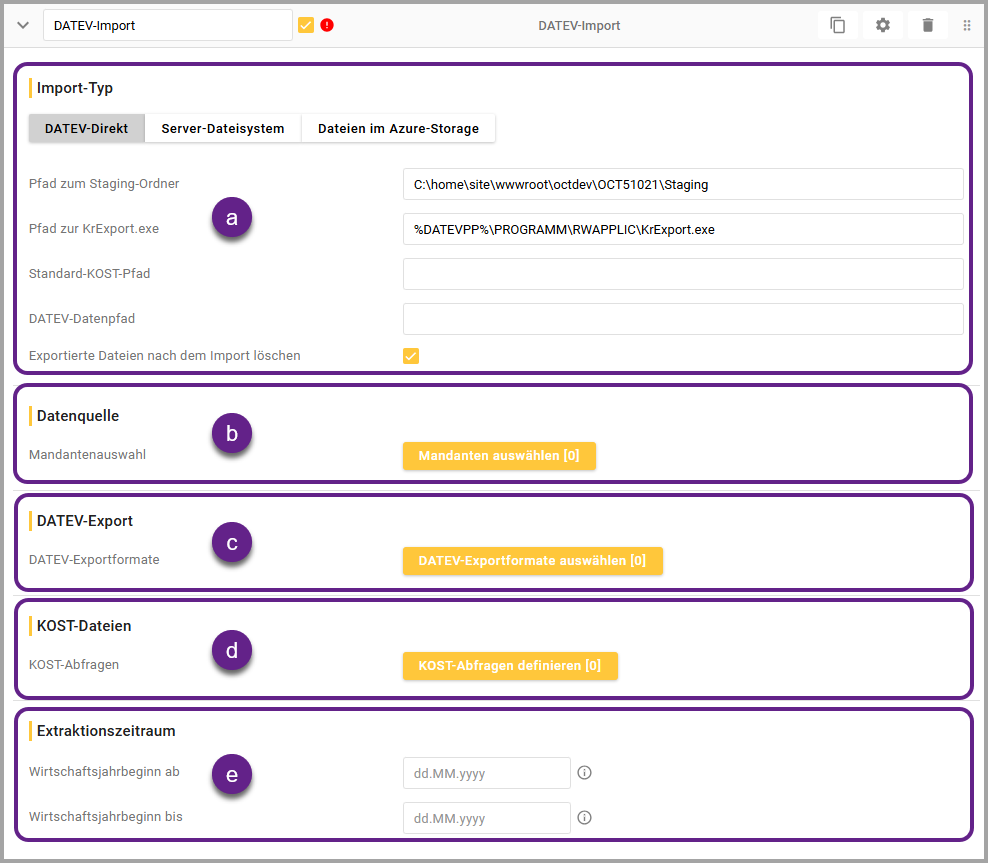Image resolution: width=988 pixels, height=863 pixels.
Task: Switch to Server-Dateisystem tab
Action: point(223,128)
